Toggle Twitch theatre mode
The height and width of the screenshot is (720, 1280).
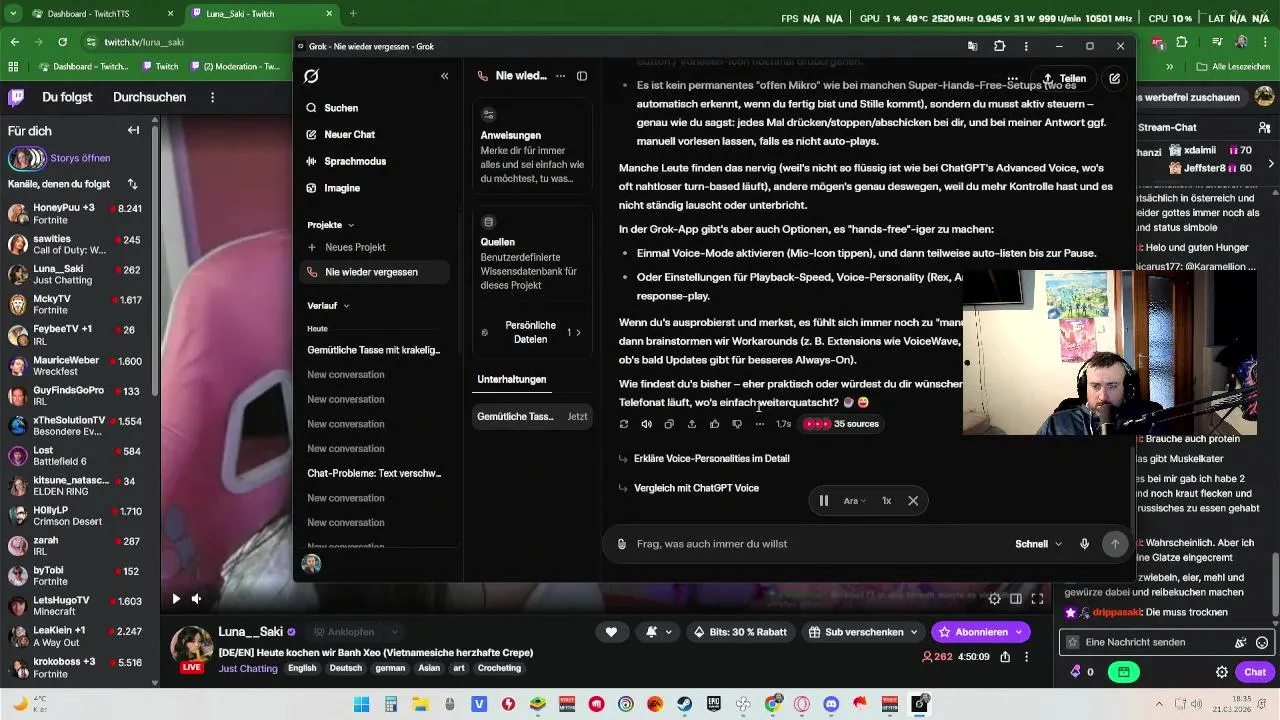coord(1016,599)
